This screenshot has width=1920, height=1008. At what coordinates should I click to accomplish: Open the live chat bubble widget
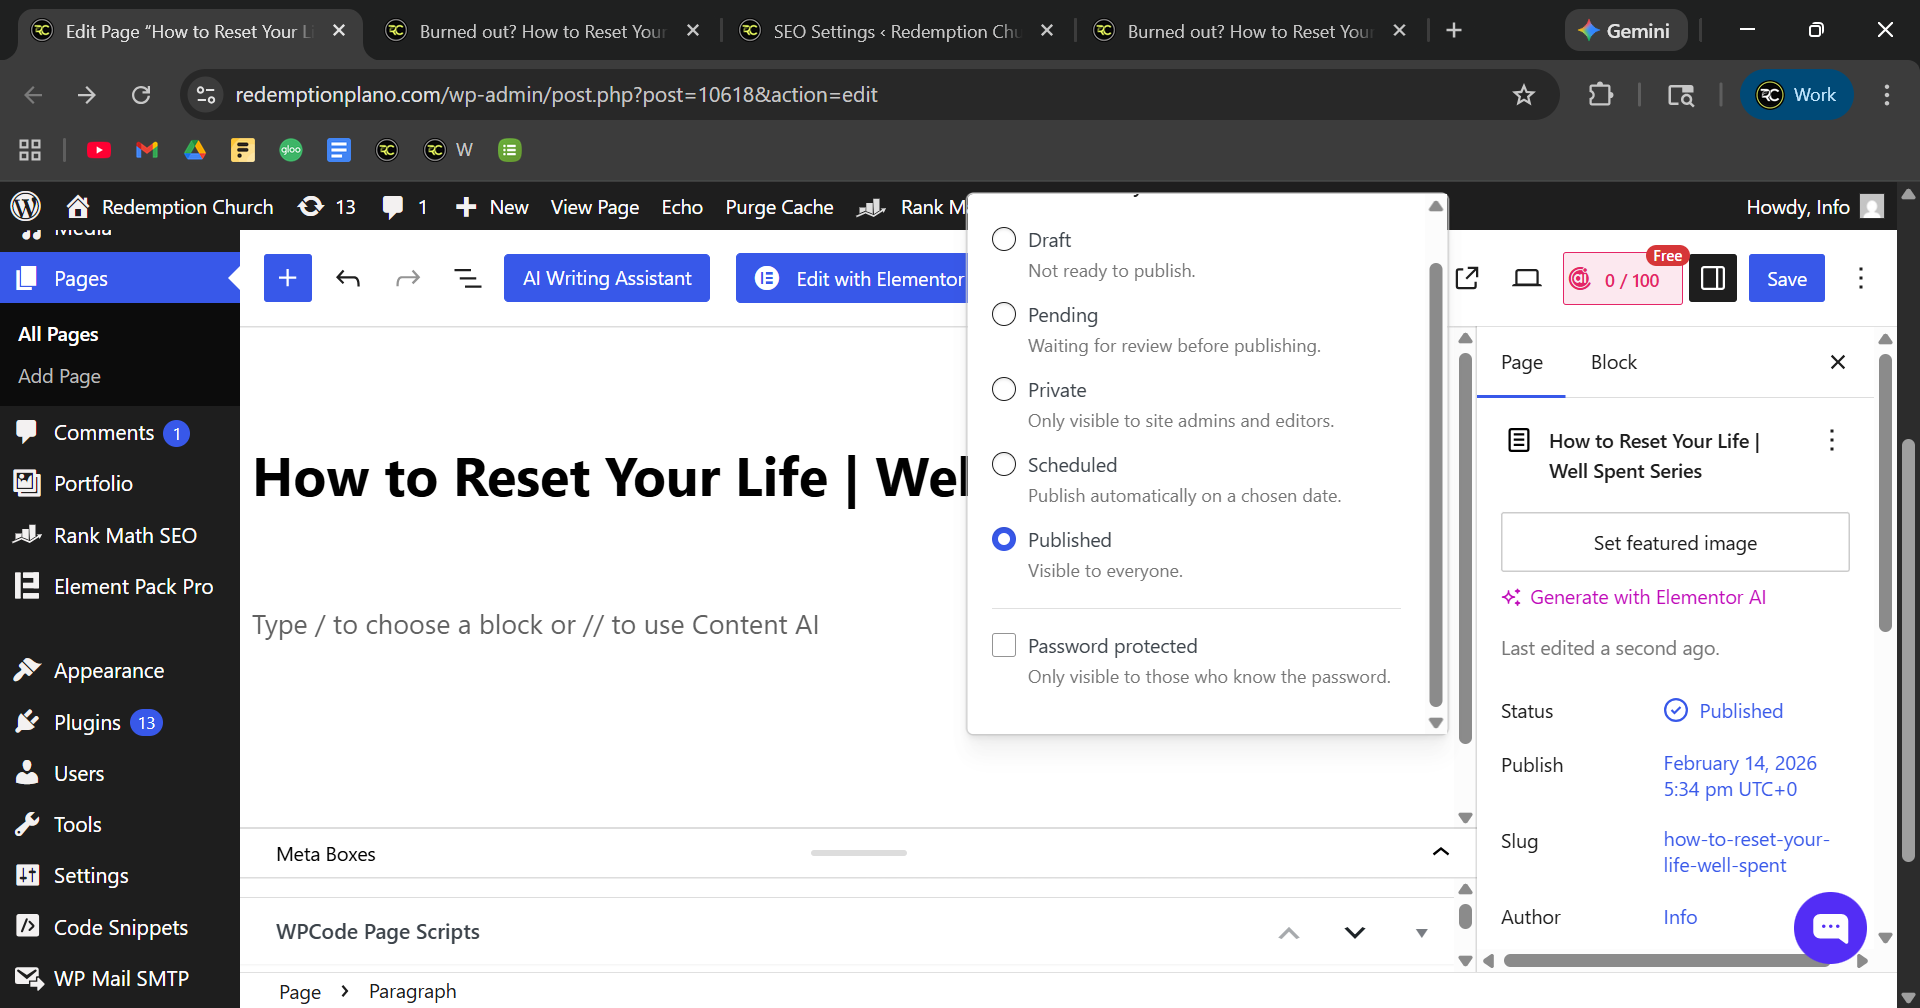(1829, 927)
